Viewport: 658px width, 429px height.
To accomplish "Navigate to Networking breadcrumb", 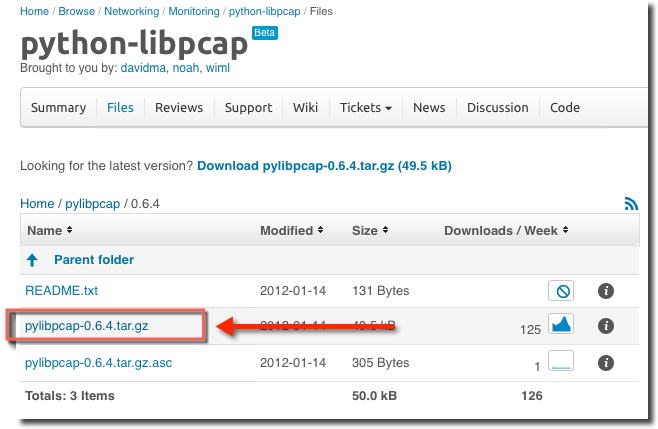I will pos(132,11).
